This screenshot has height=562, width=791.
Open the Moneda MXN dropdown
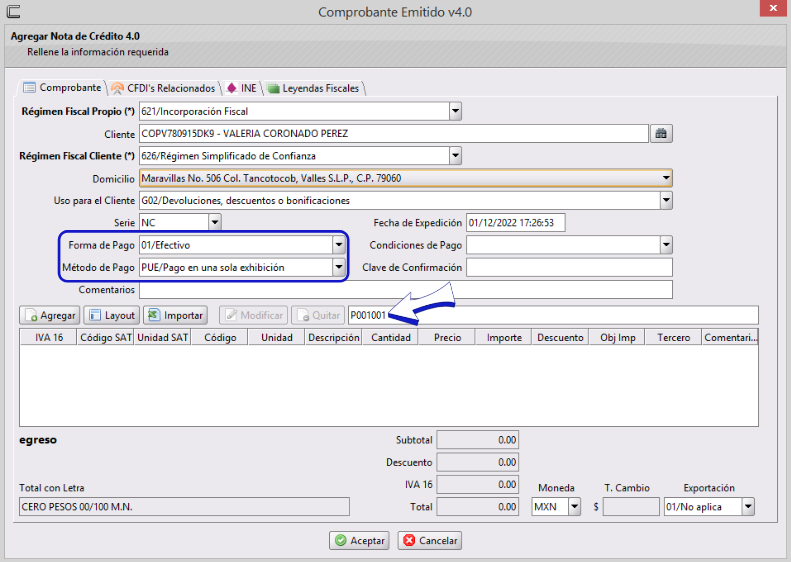click(x=574, y=507)
